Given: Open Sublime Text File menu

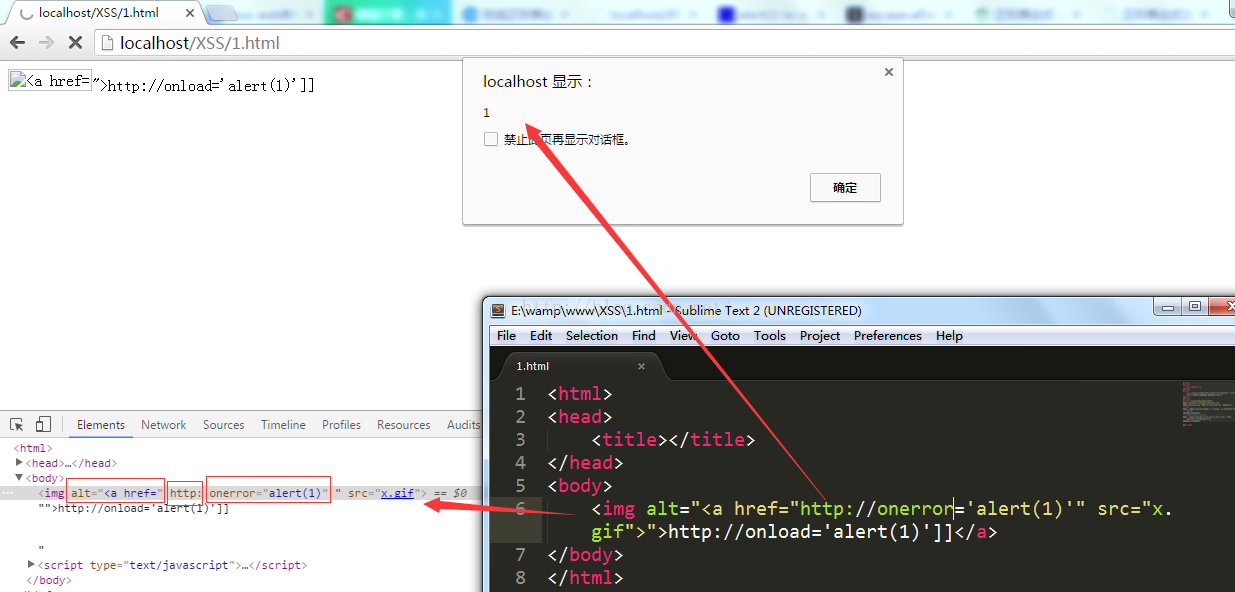Looking at the screenshot, I should tap(507, 336).
